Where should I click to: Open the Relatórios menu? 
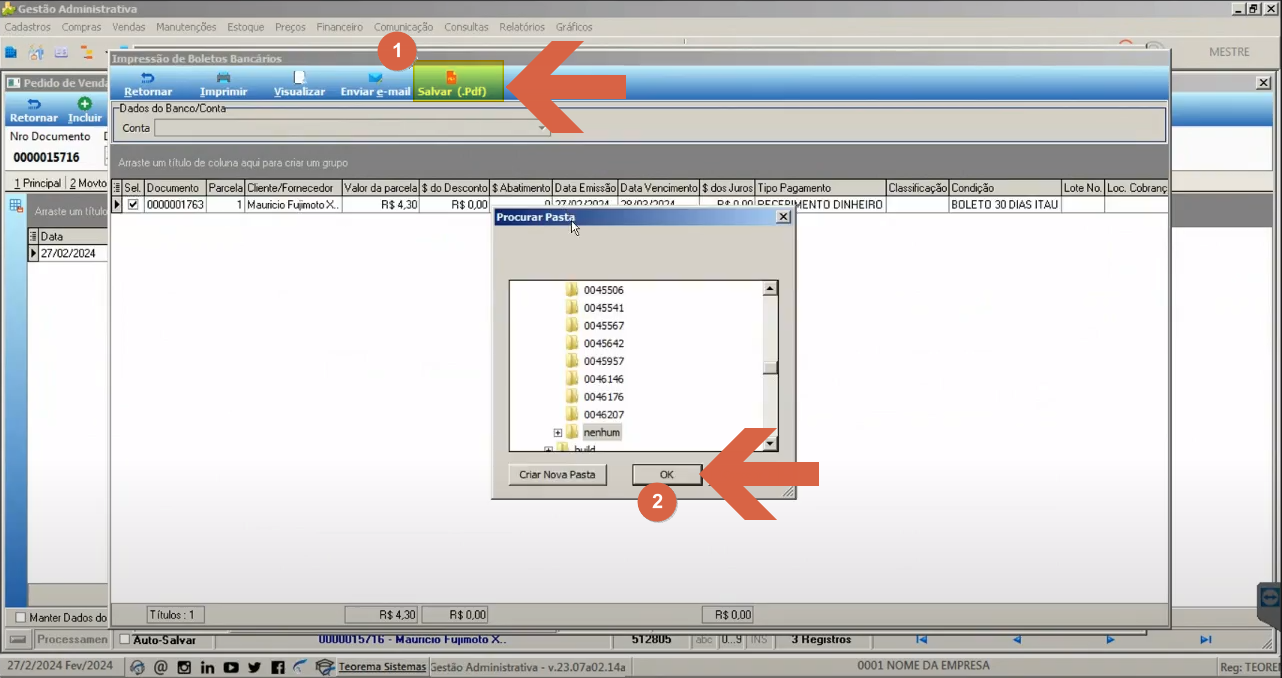(x=522, y=27)
